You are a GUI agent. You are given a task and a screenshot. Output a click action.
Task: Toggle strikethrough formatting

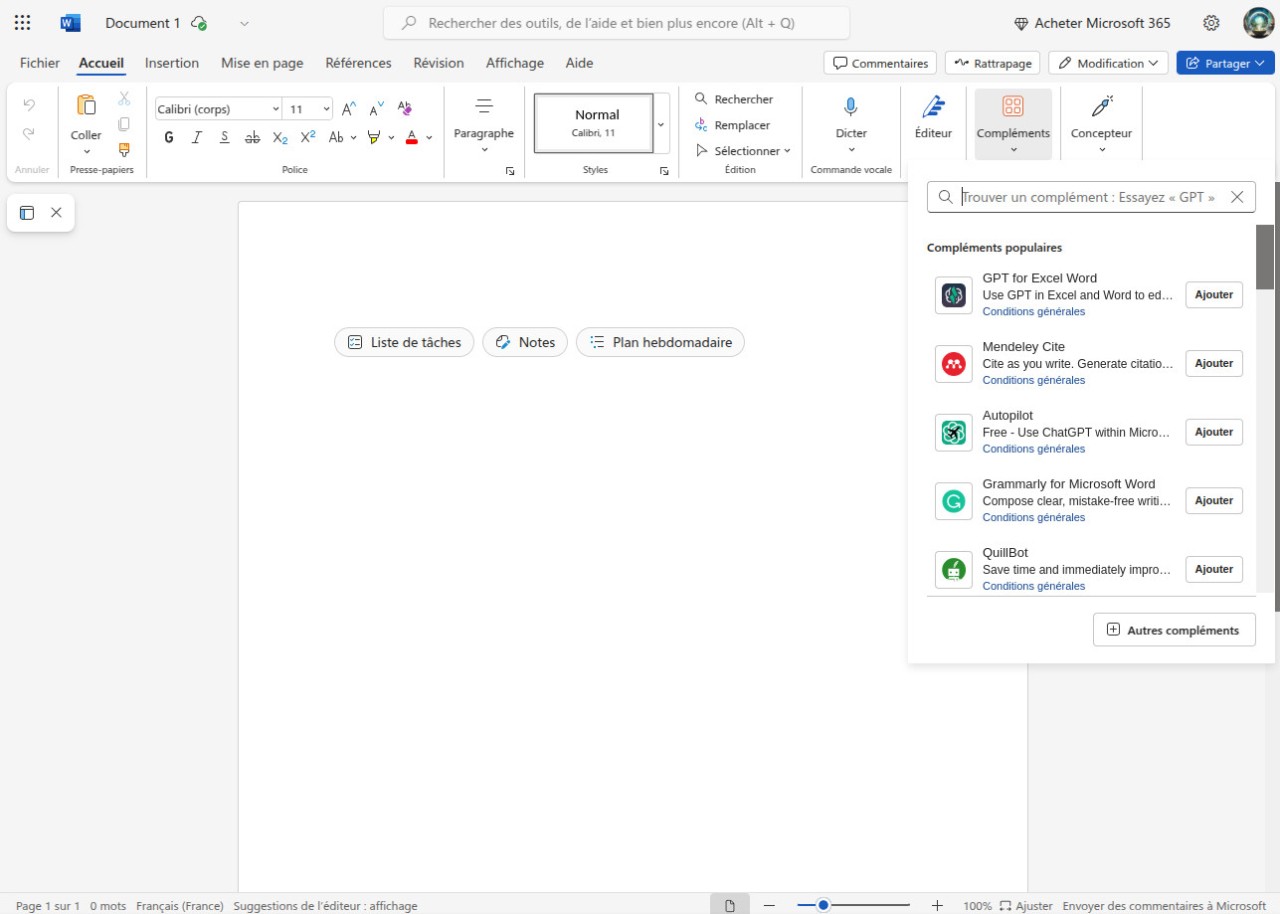pyautogui.click(x=251, y=138)
